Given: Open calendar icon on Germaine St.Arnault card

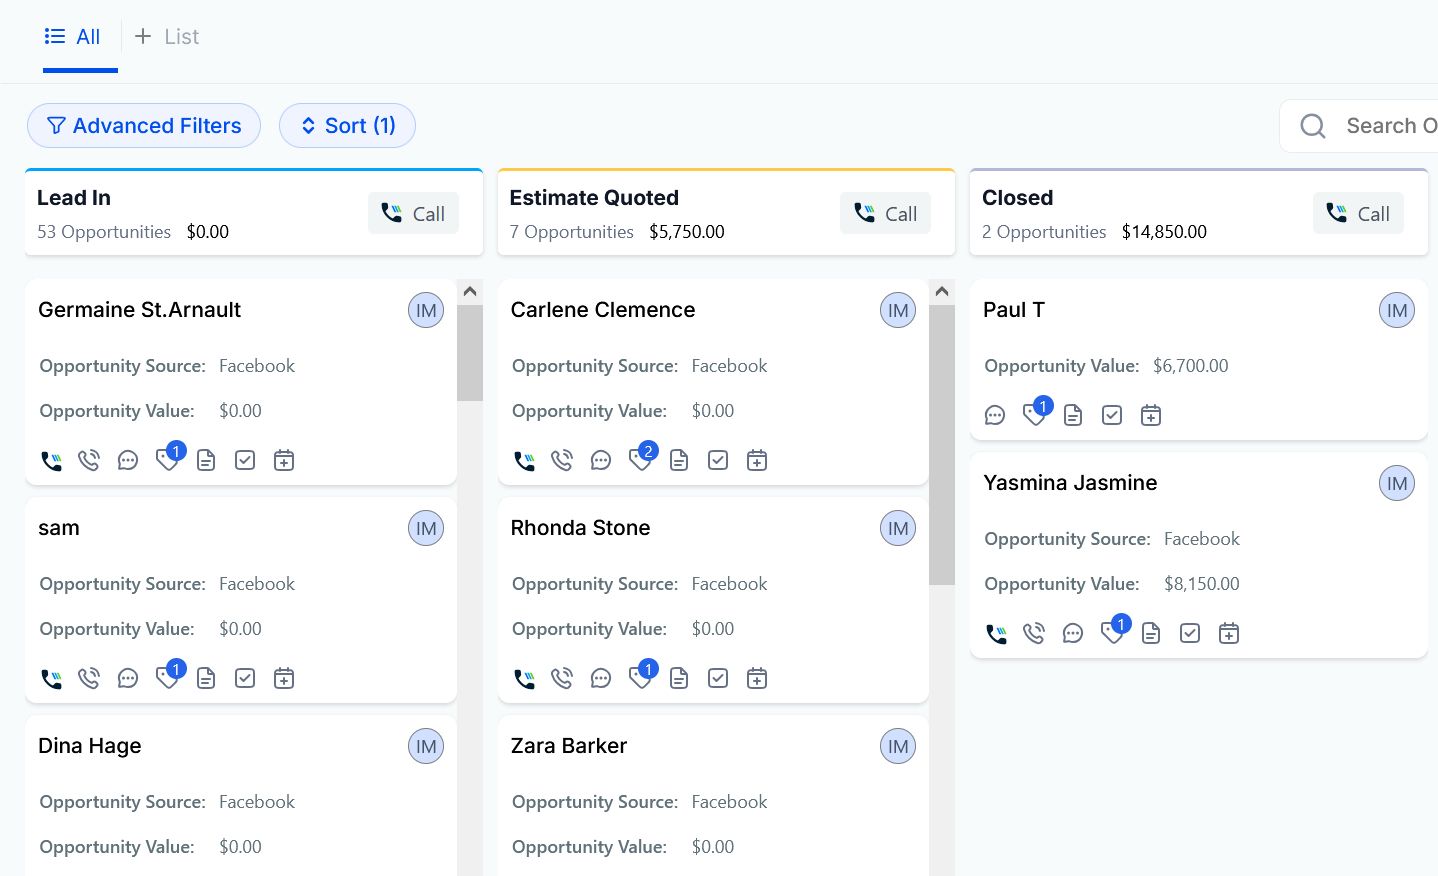Looking at the screenshot, I should (x=284, y=460).
